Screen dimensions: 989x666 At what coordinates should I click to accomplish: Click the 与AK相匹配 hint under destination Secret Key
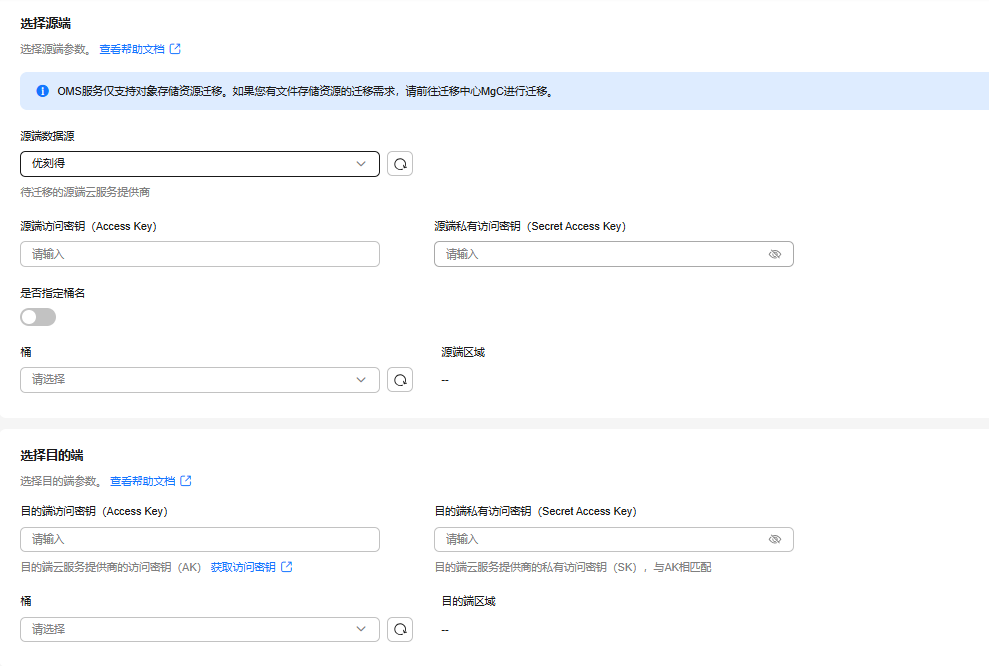point(682,568)
